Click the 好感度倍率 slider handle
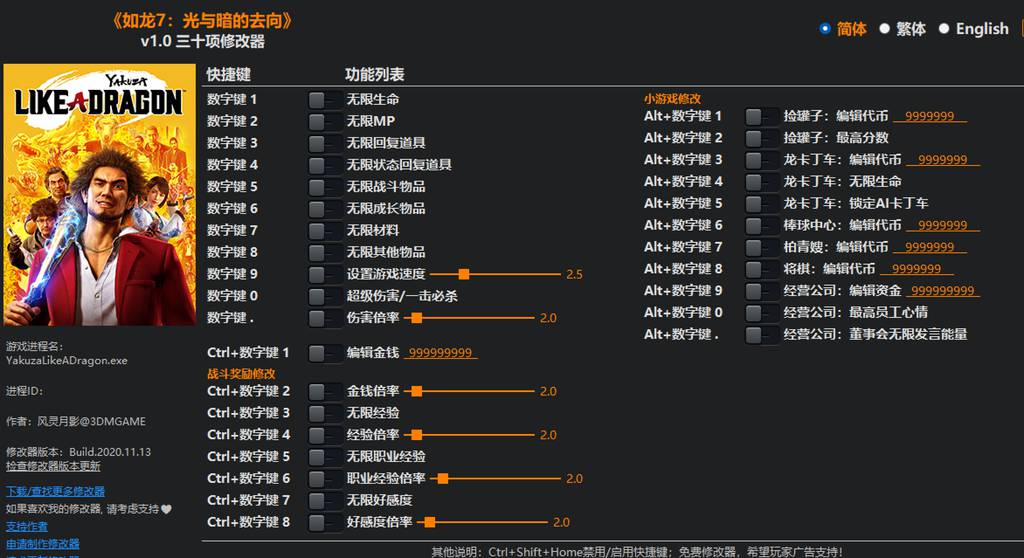 (x=430, y=522)
